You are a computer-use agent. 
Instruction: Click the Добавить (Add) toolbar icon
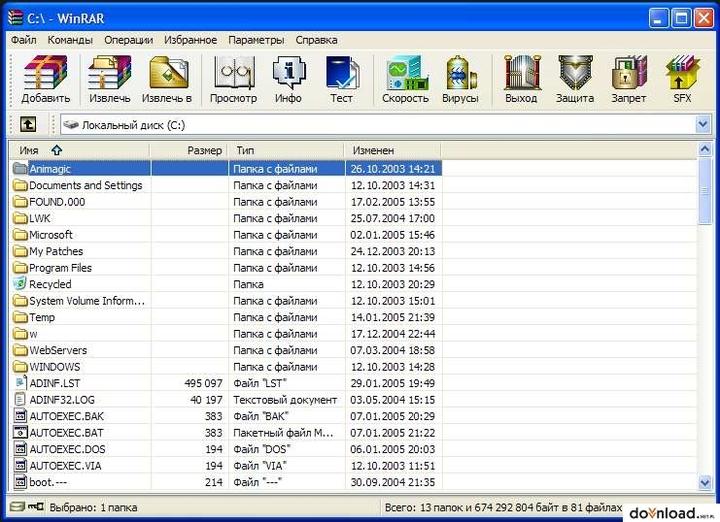coord(45,78)
